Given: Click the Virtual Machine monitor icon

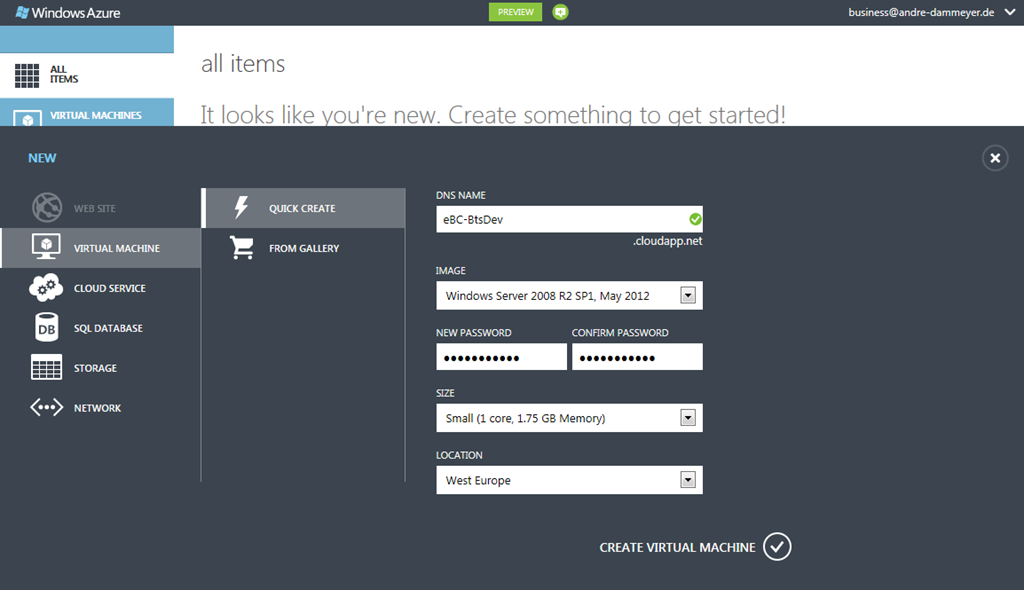Looking at the screenshot, I should point(46,247).
